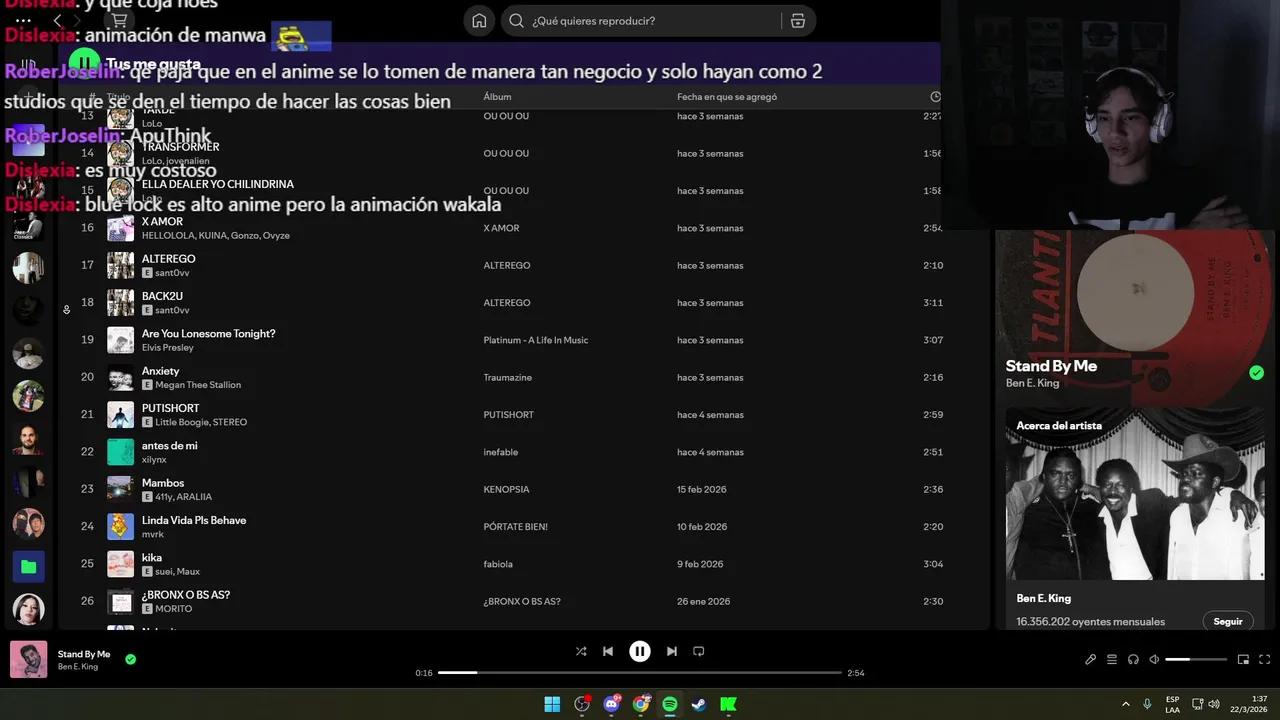The height and width of the screenshot is (720, 1280).
Task: Expand hidden system tray icons chevron
Action: [1126, 704]
